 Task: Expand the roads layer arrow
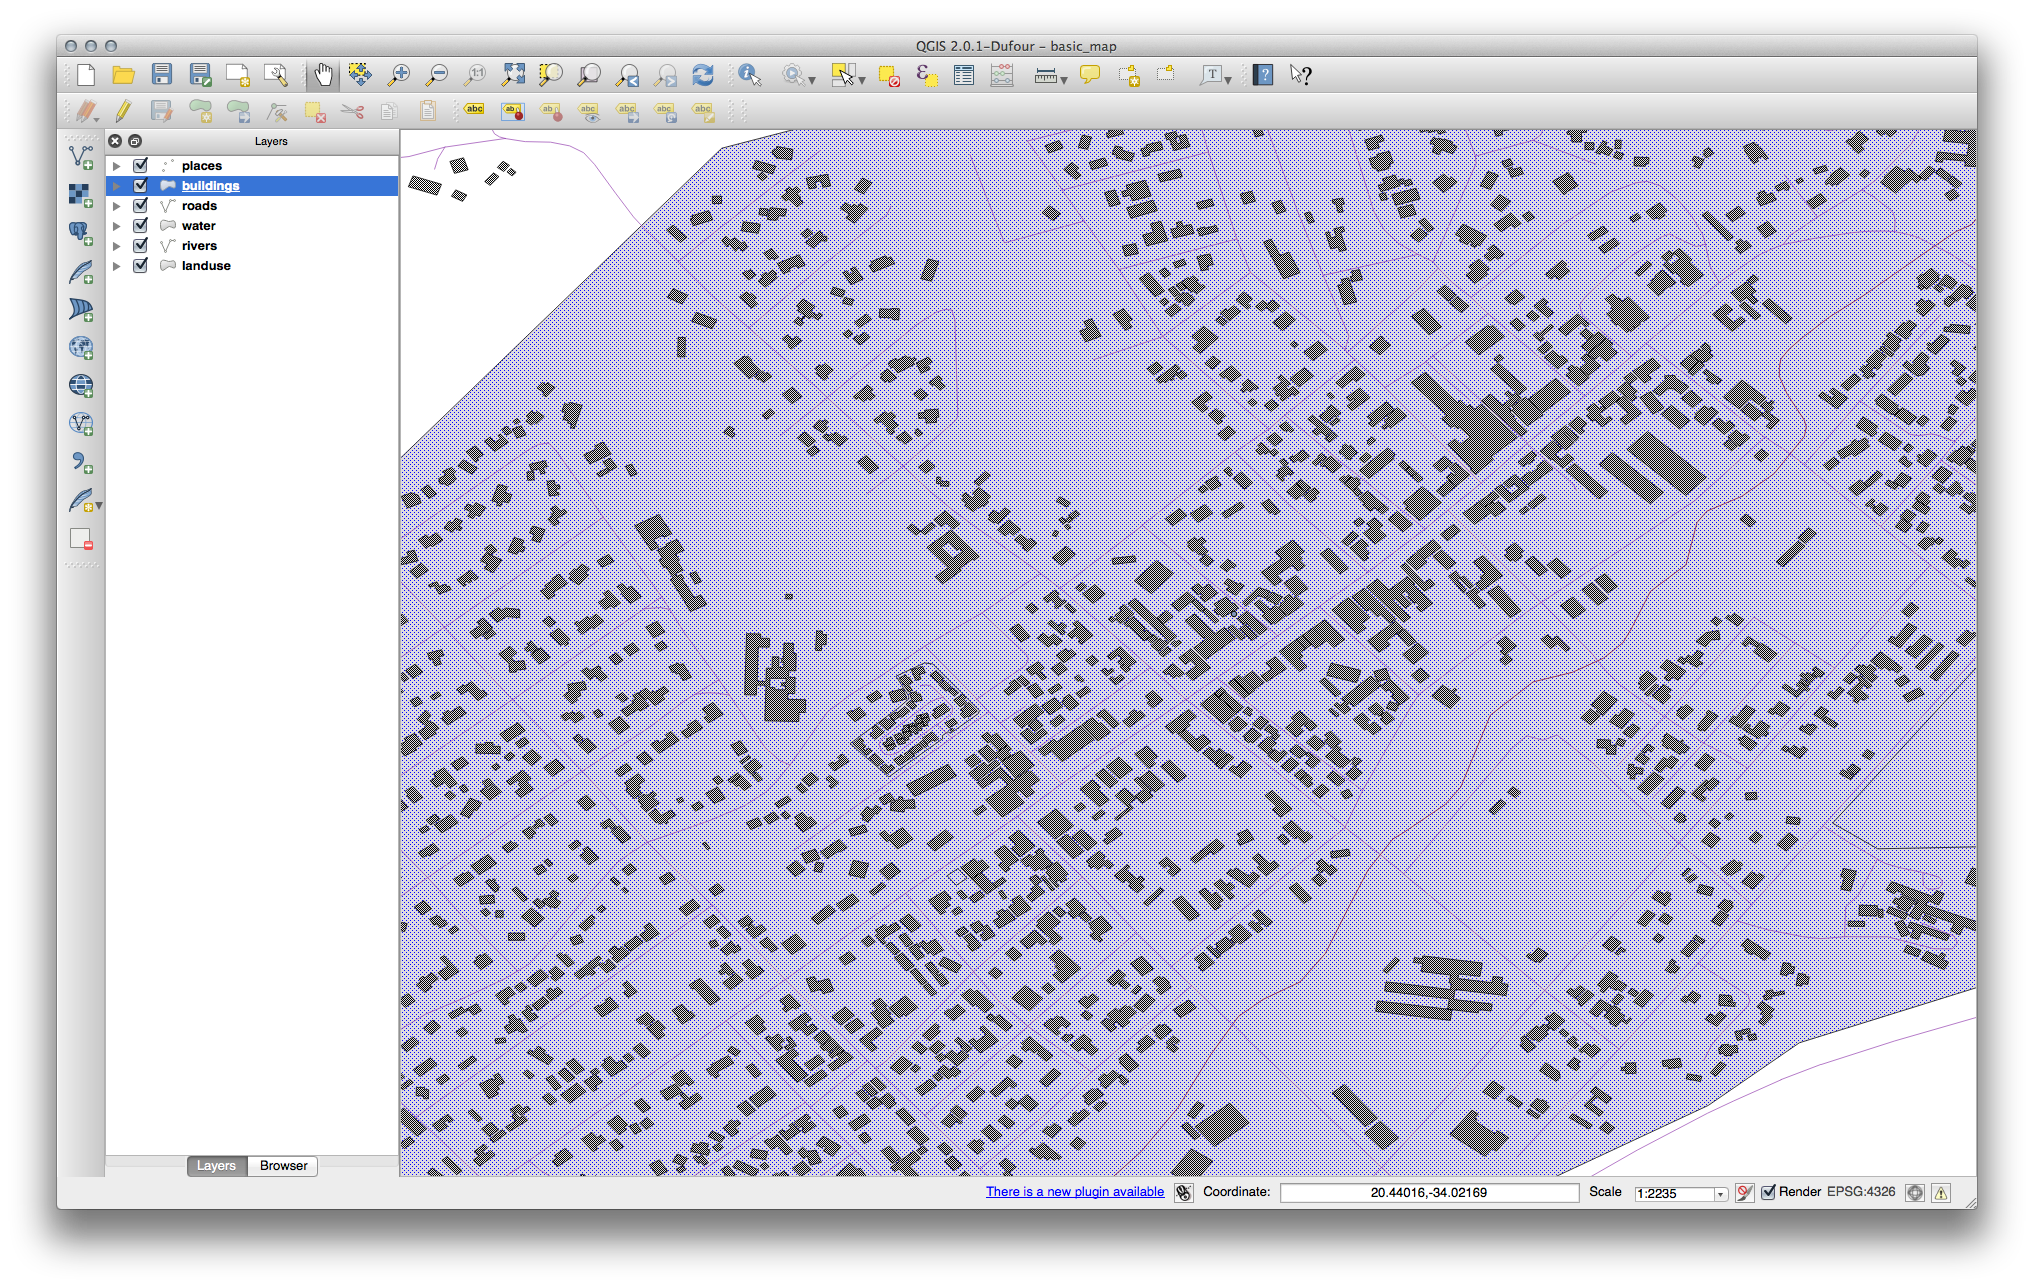click(117, 206)
